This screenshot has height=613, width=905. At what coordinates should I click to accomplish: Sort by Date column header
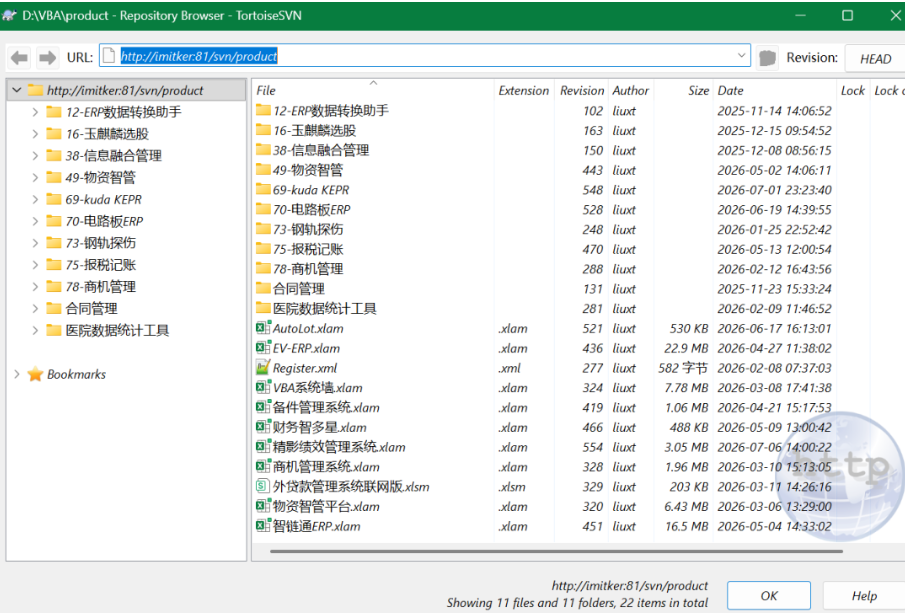click(775, 90)
